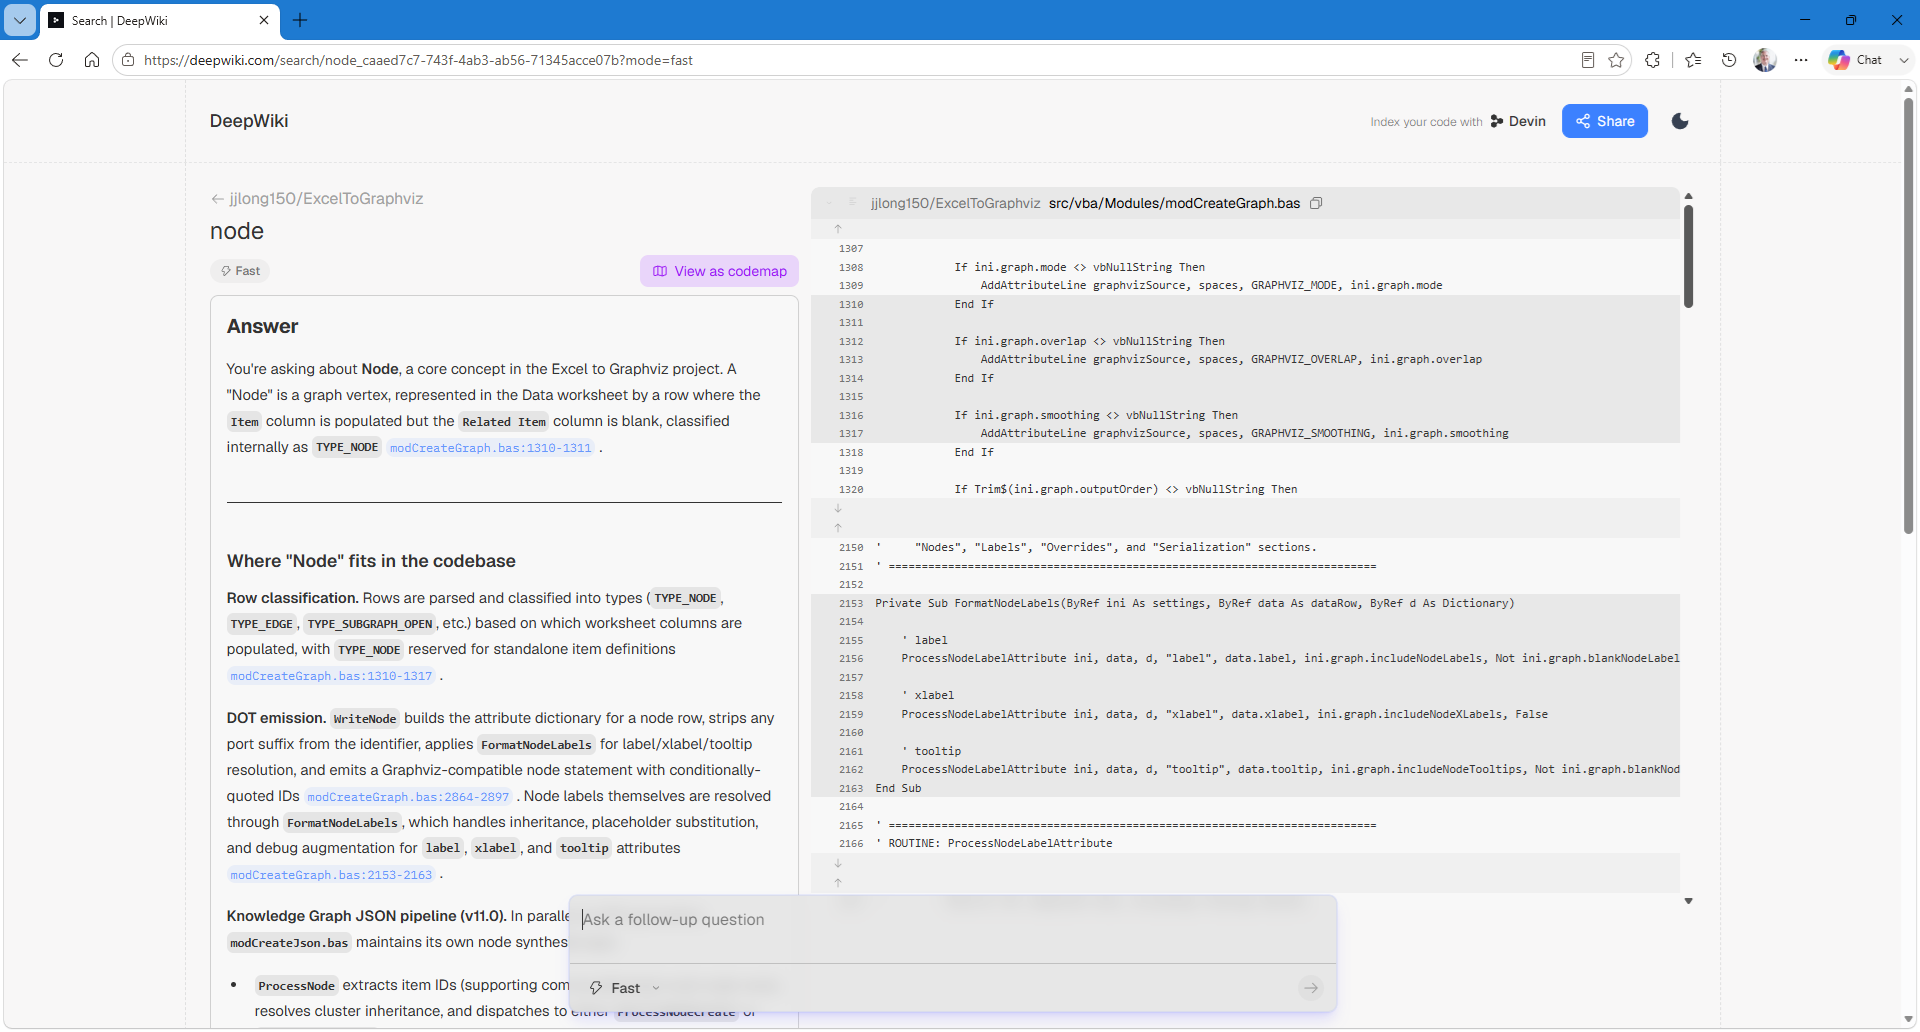
Task: Expand code downward below line 2166
Action: pyautogui.click(x=838, y=863)
